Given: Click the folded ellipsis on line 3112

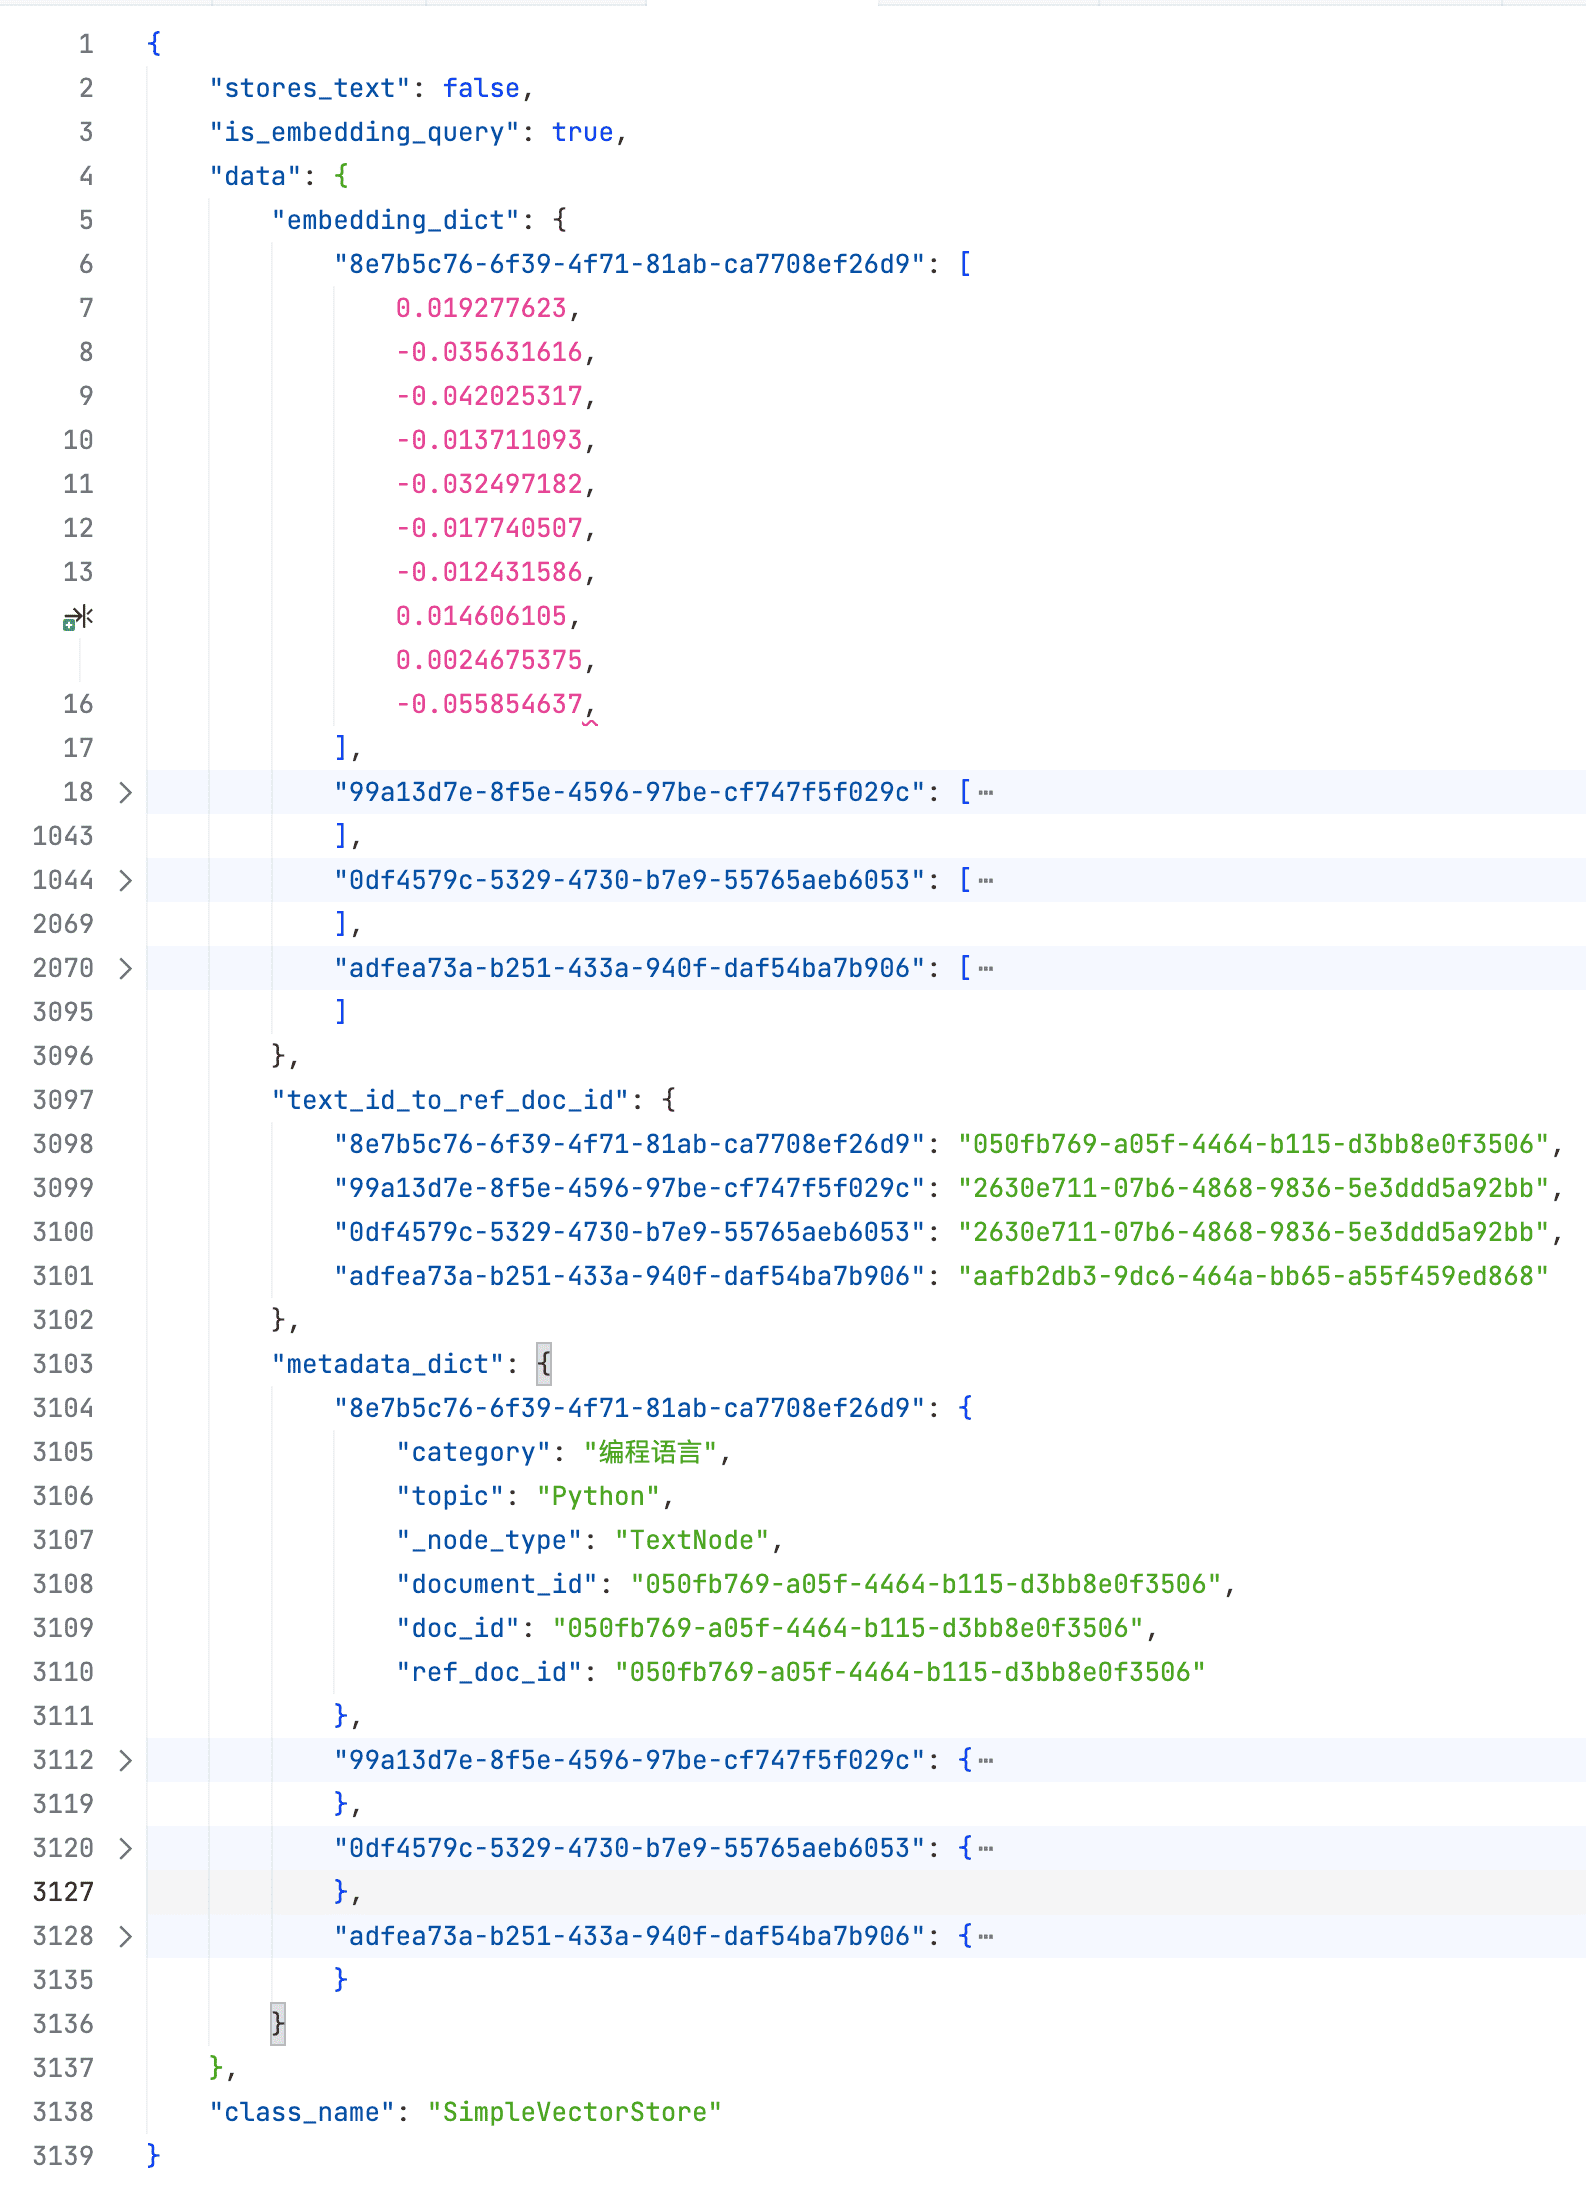Looking at the screenshot, I should coord(986,1761).
